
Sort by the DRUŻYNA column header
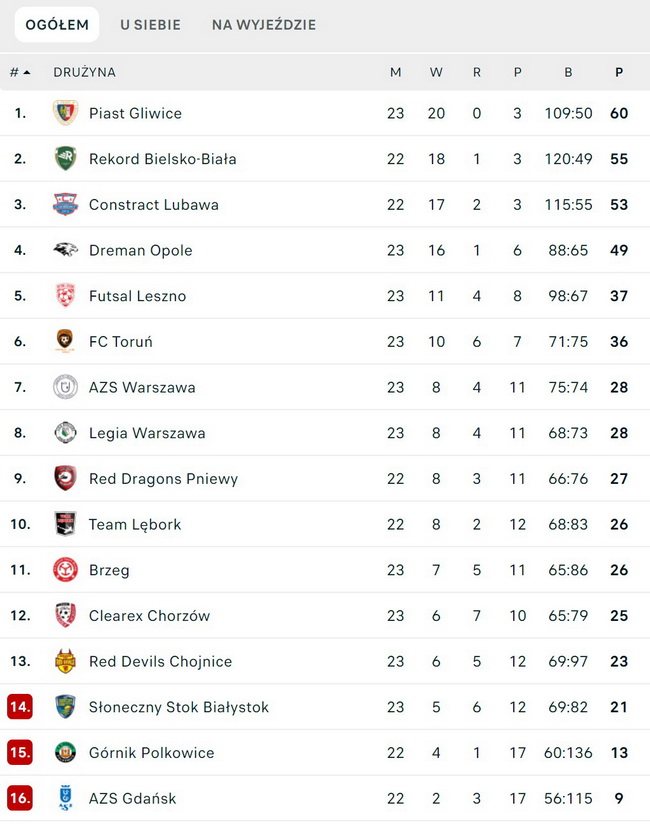pyautogui.click(x=84, y=72)
